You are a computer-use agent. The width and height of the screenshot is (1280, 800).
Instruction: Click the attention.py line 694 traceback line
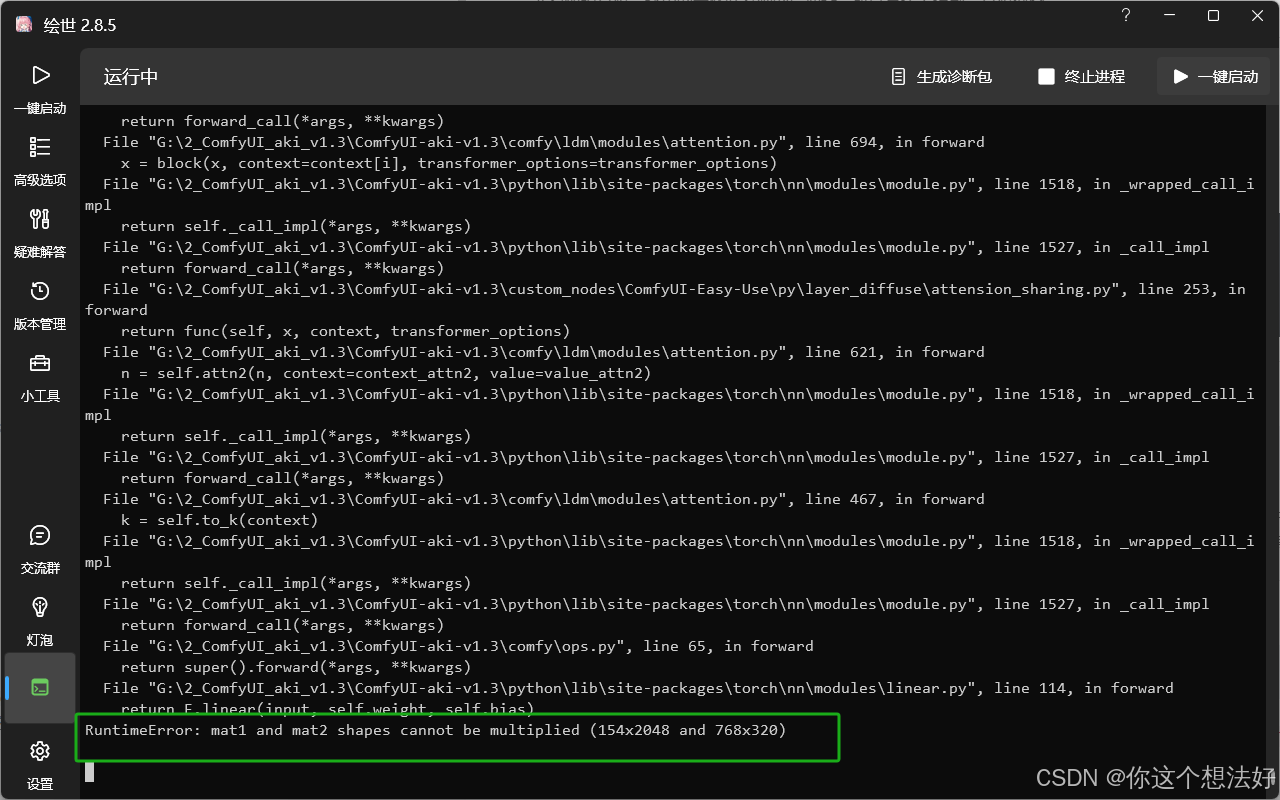tap(544, 142)
